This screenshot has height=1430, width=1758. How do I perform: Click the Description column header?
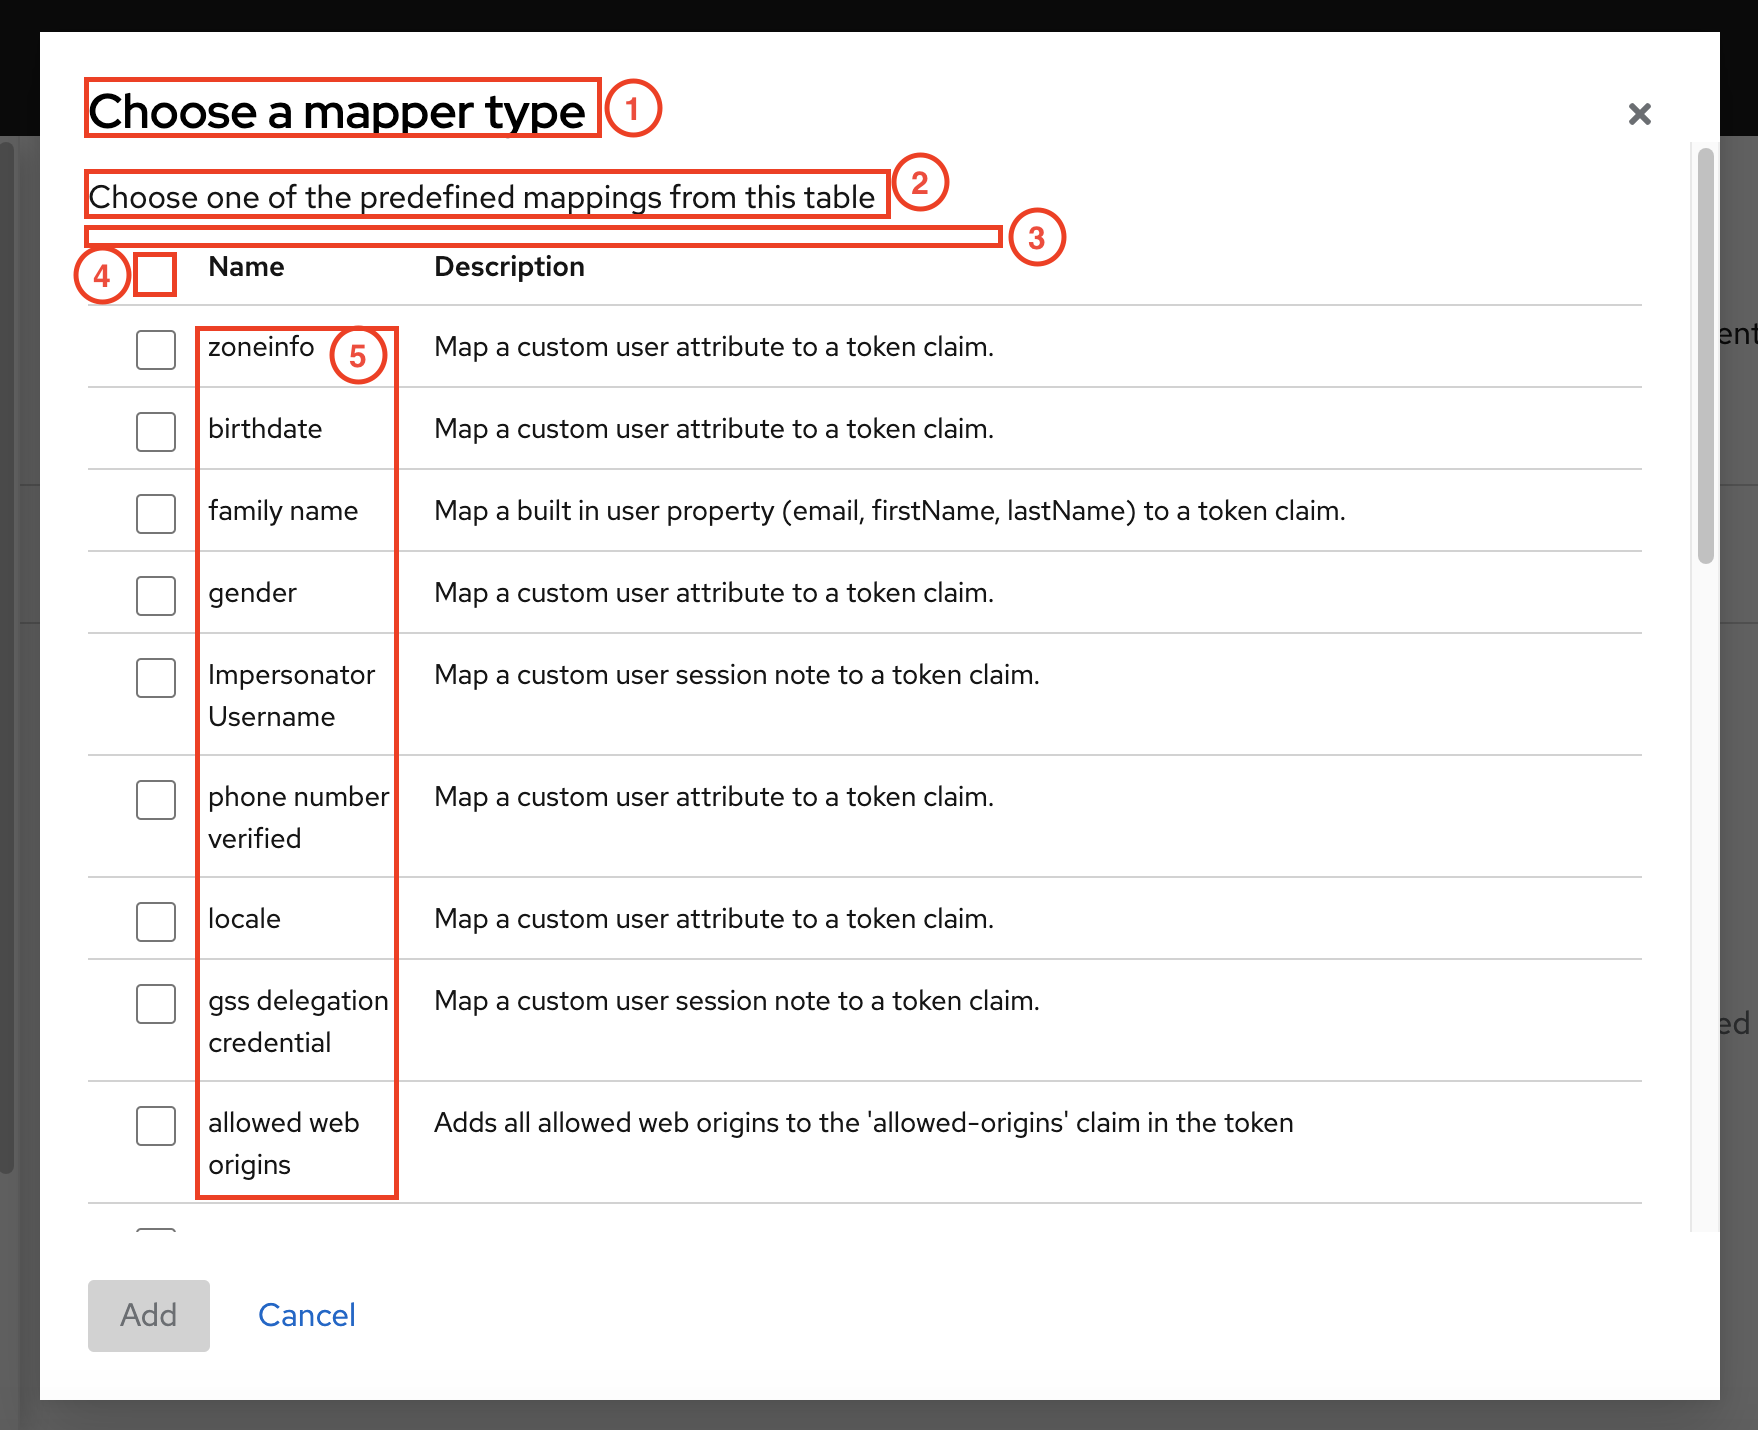[x=509, y=266]
